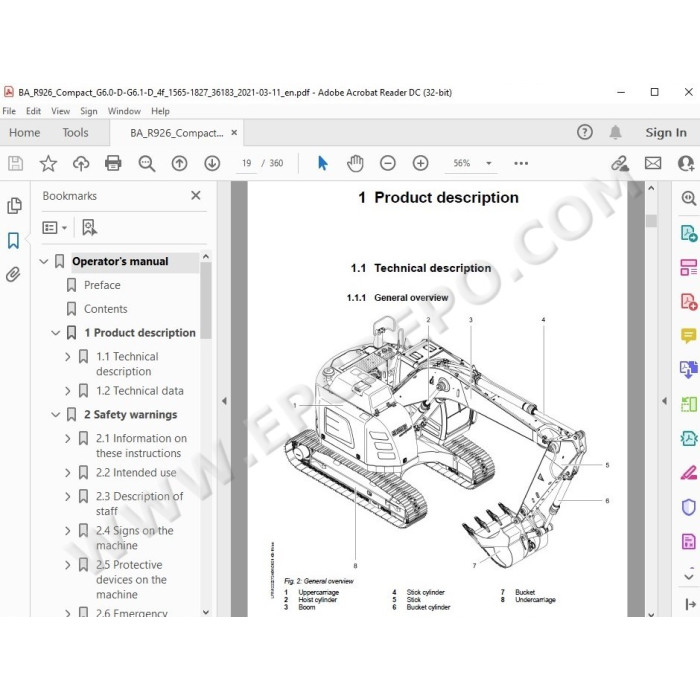Collapse the right tools pane arrow
The width and height of the screenshot is (700, 700).
[664, 401]
